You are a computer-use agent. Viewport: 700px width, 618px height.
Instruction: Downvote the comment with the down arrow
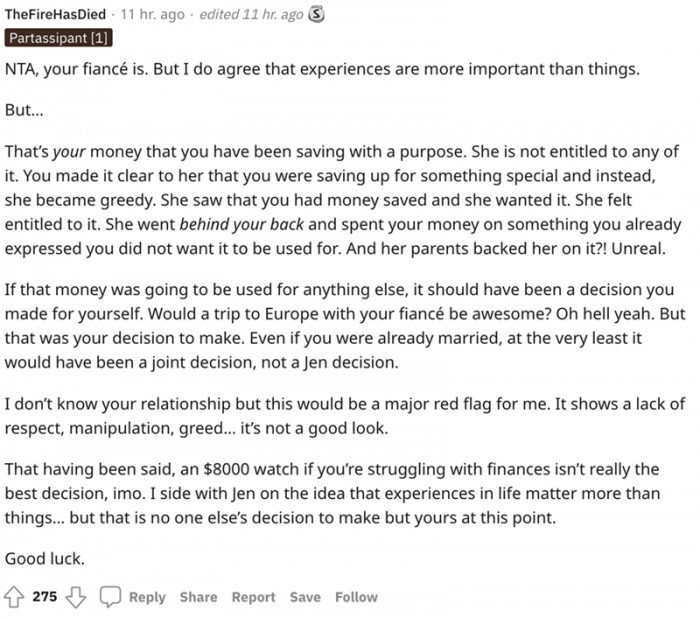[x=76, y=597]
